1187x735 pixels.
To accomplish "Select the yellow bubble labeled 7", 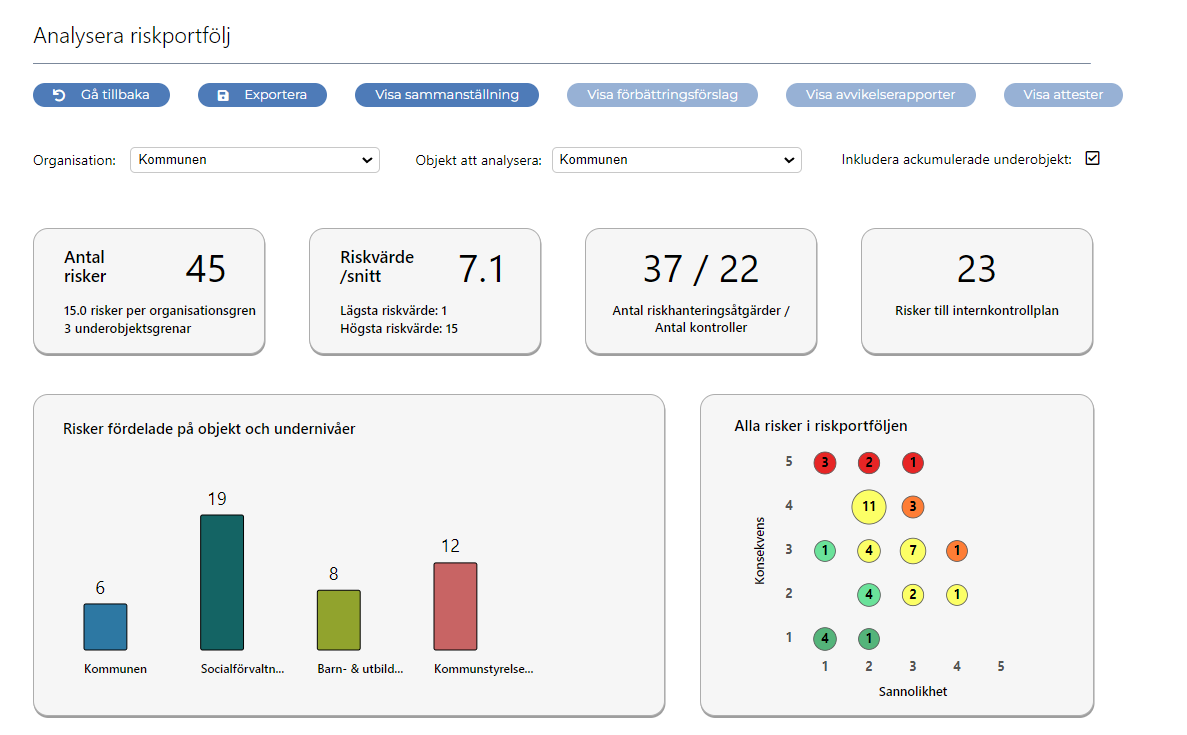I will point(913,551).
